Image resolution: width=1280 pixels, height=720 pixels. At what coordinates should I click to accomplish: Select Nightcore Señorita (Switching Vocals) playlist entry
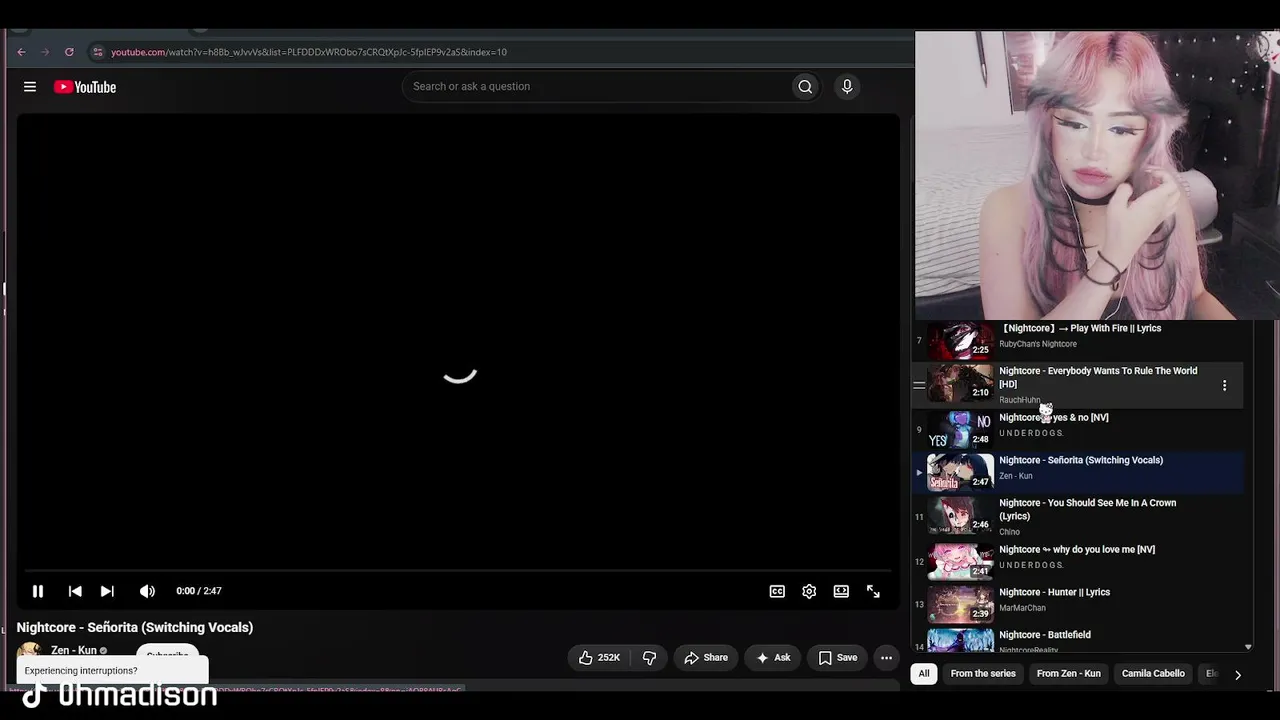point(1080,472)
